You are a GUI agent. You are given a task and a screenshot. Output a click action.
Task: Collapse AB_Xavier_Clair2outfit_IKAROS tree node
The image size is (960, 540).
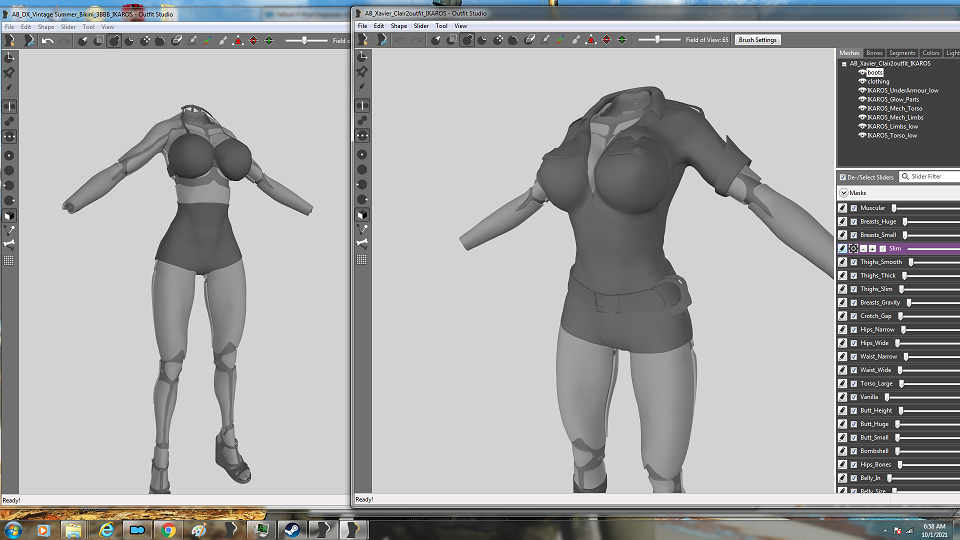(844, 64)
